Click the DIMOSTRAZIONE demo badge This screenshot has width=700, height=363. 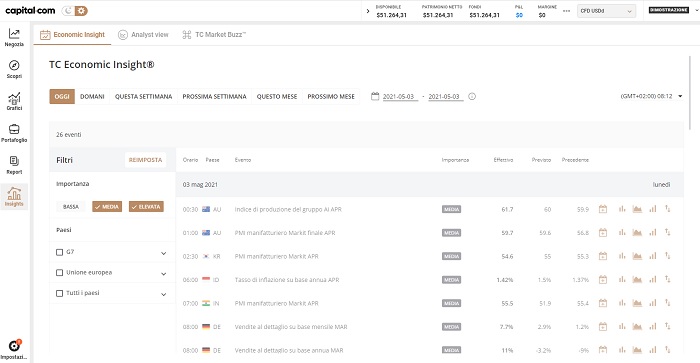pyautogui.click(x=669, y=10)
